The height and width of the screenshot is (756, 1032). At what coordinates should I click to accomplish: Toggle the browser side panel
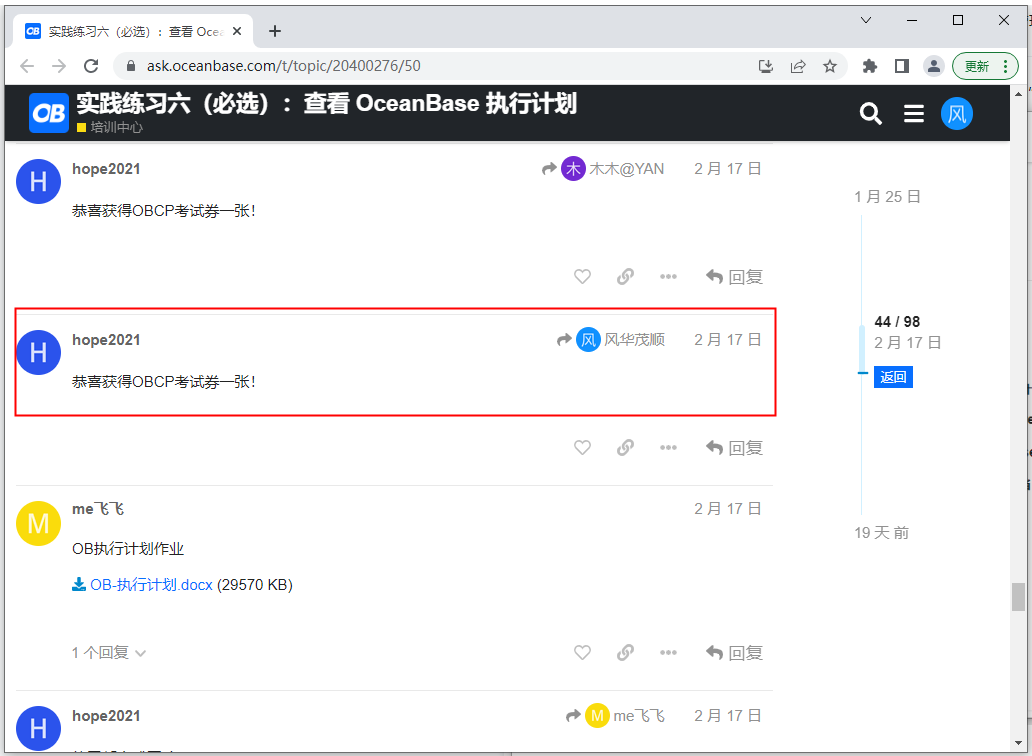click(902, 66)
